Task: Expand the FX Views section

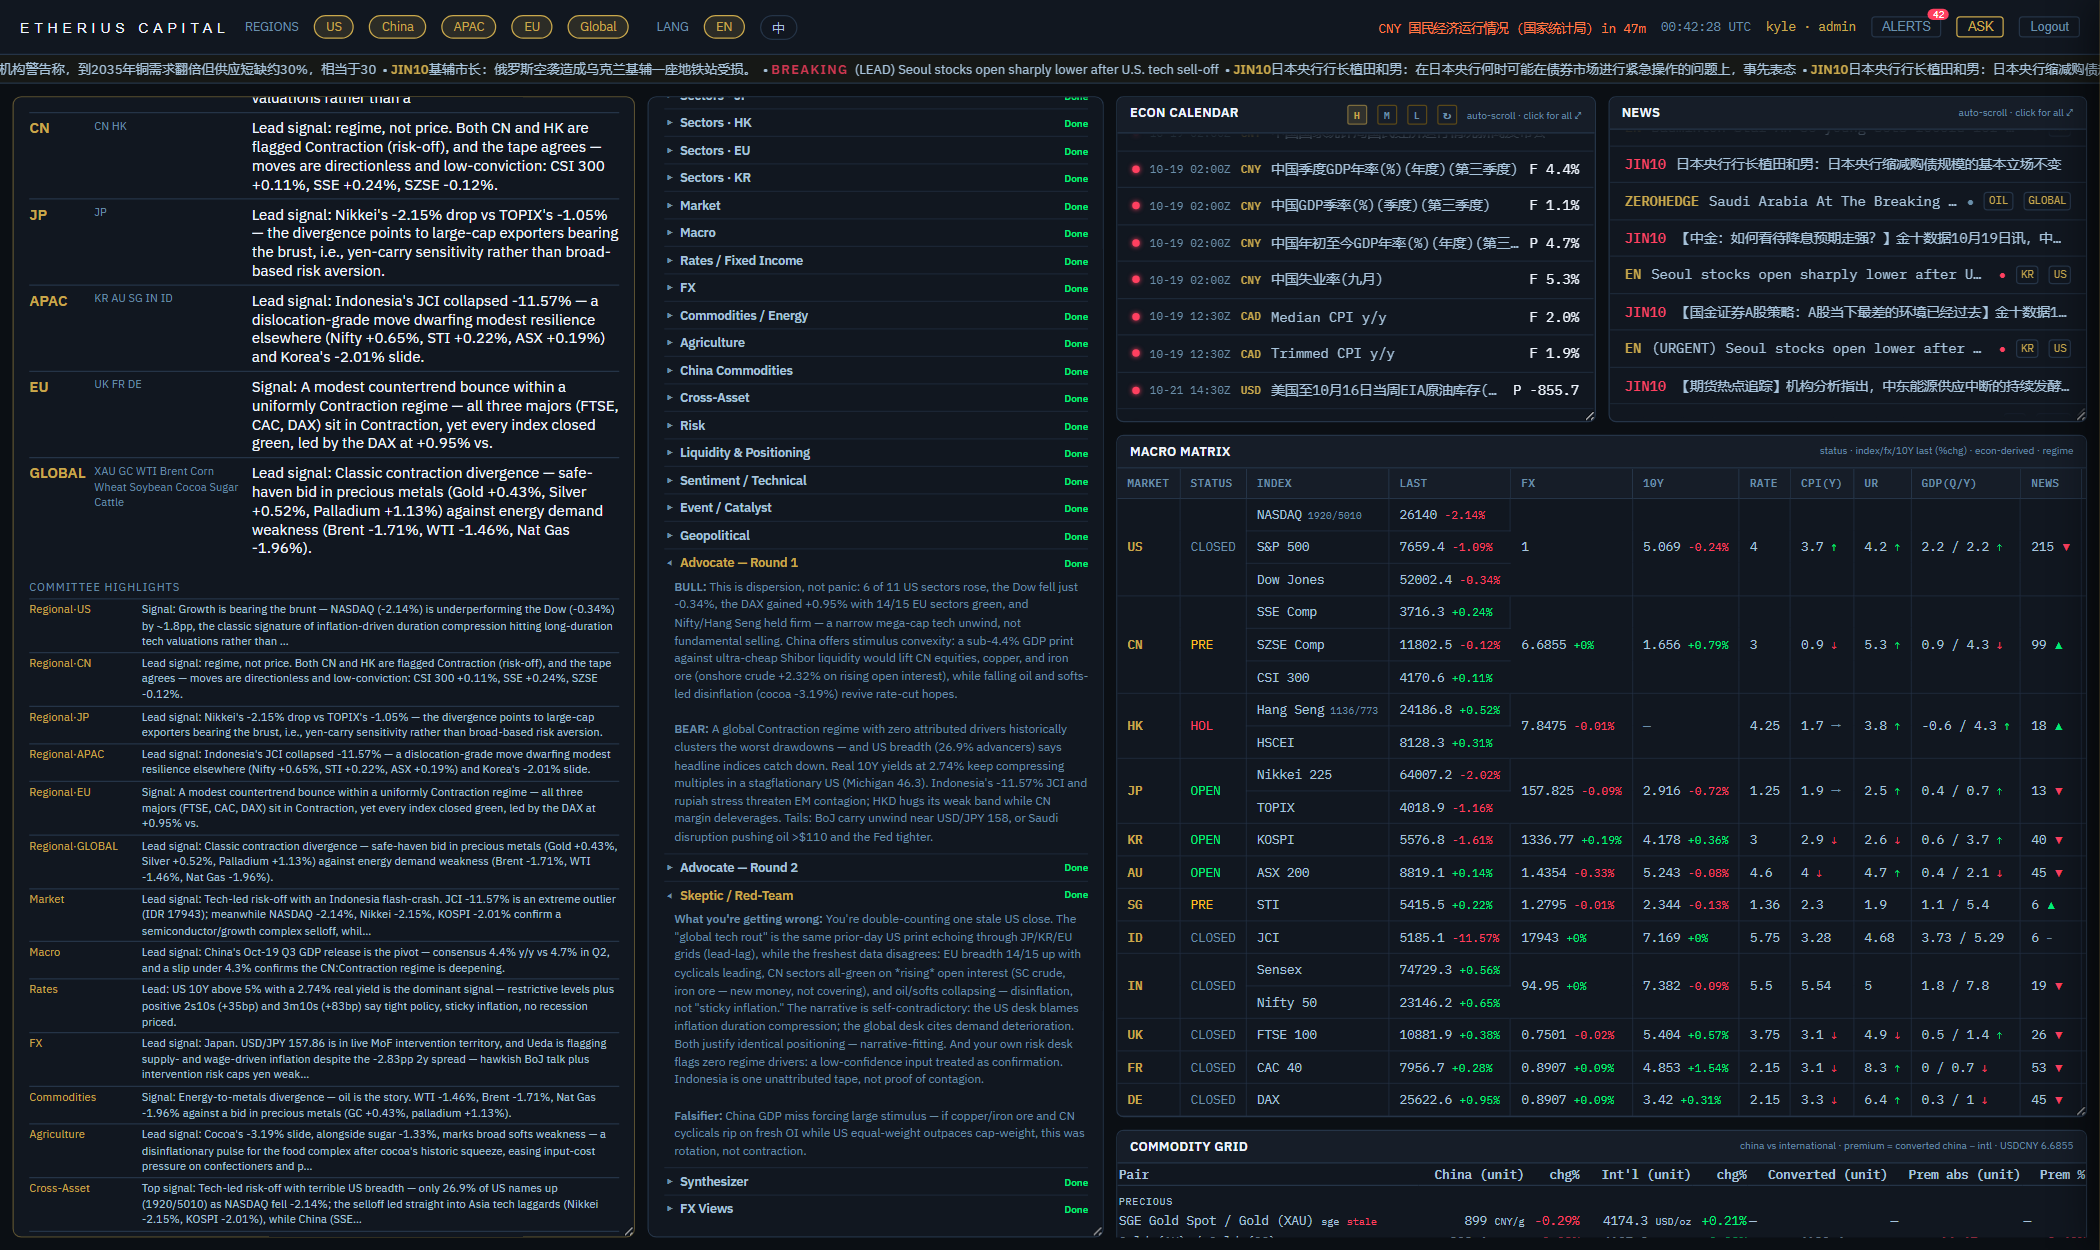Action: point(878,1209)
